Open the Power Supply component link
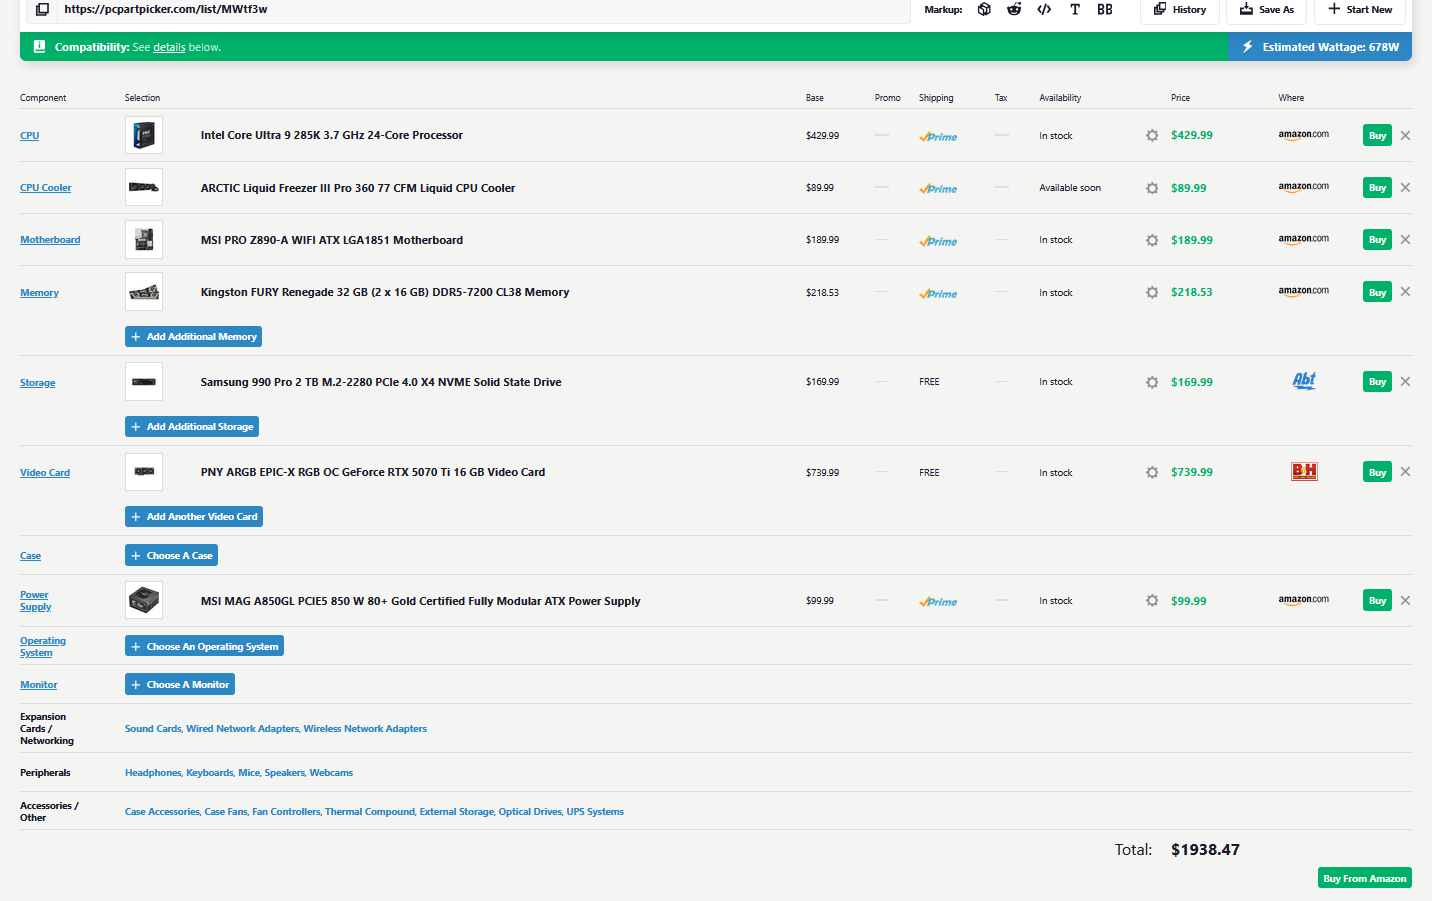The image size is (1432, 901). coord(35,601)
